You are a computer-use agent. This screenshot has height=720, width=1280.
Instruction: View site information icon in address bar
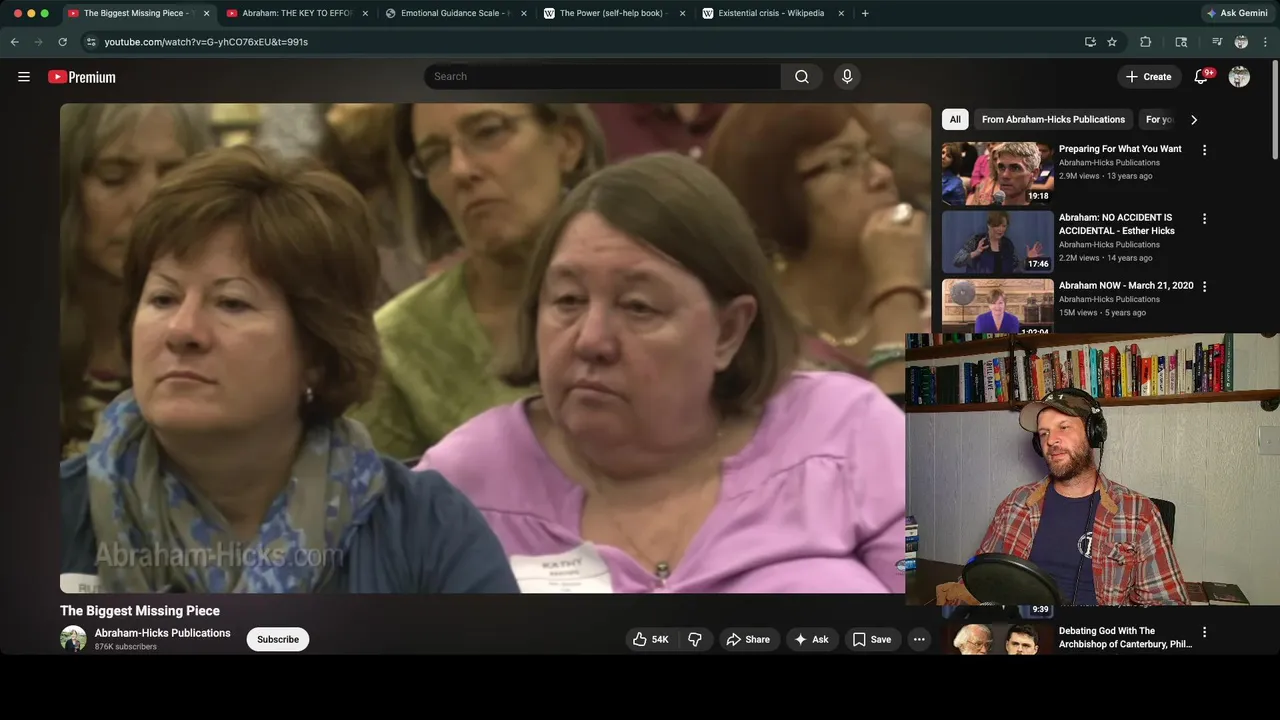[x=91, y=42]
